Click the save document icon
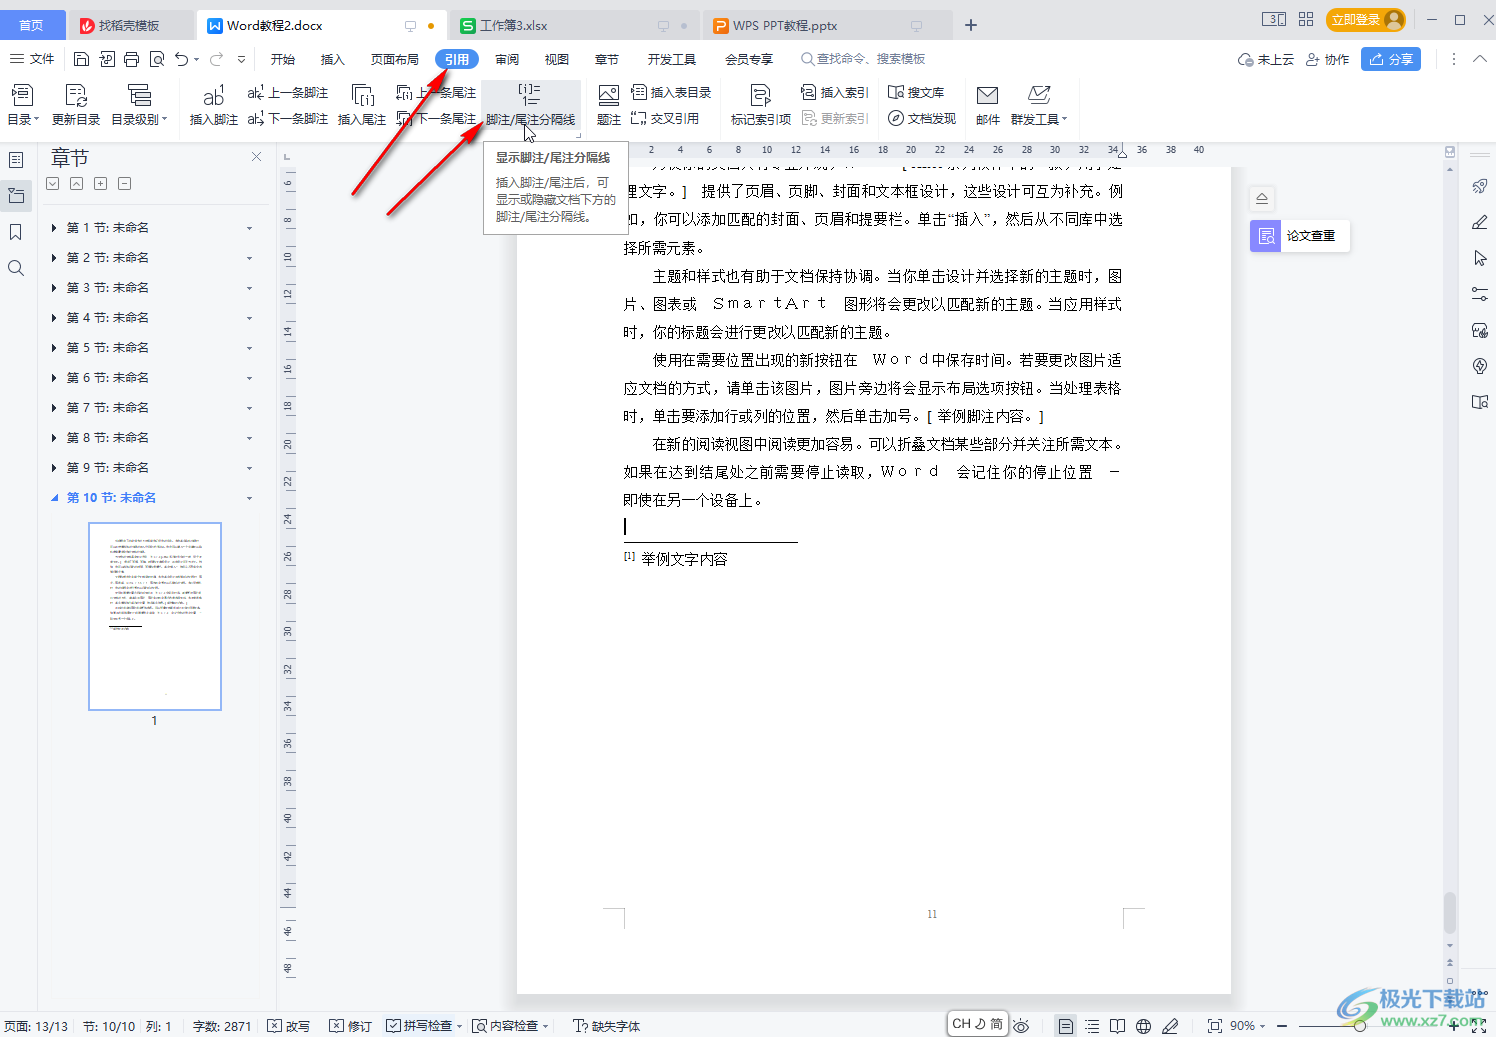Image resolution: width=1496 pixels, height=1037 pixels. click(82, 59)
